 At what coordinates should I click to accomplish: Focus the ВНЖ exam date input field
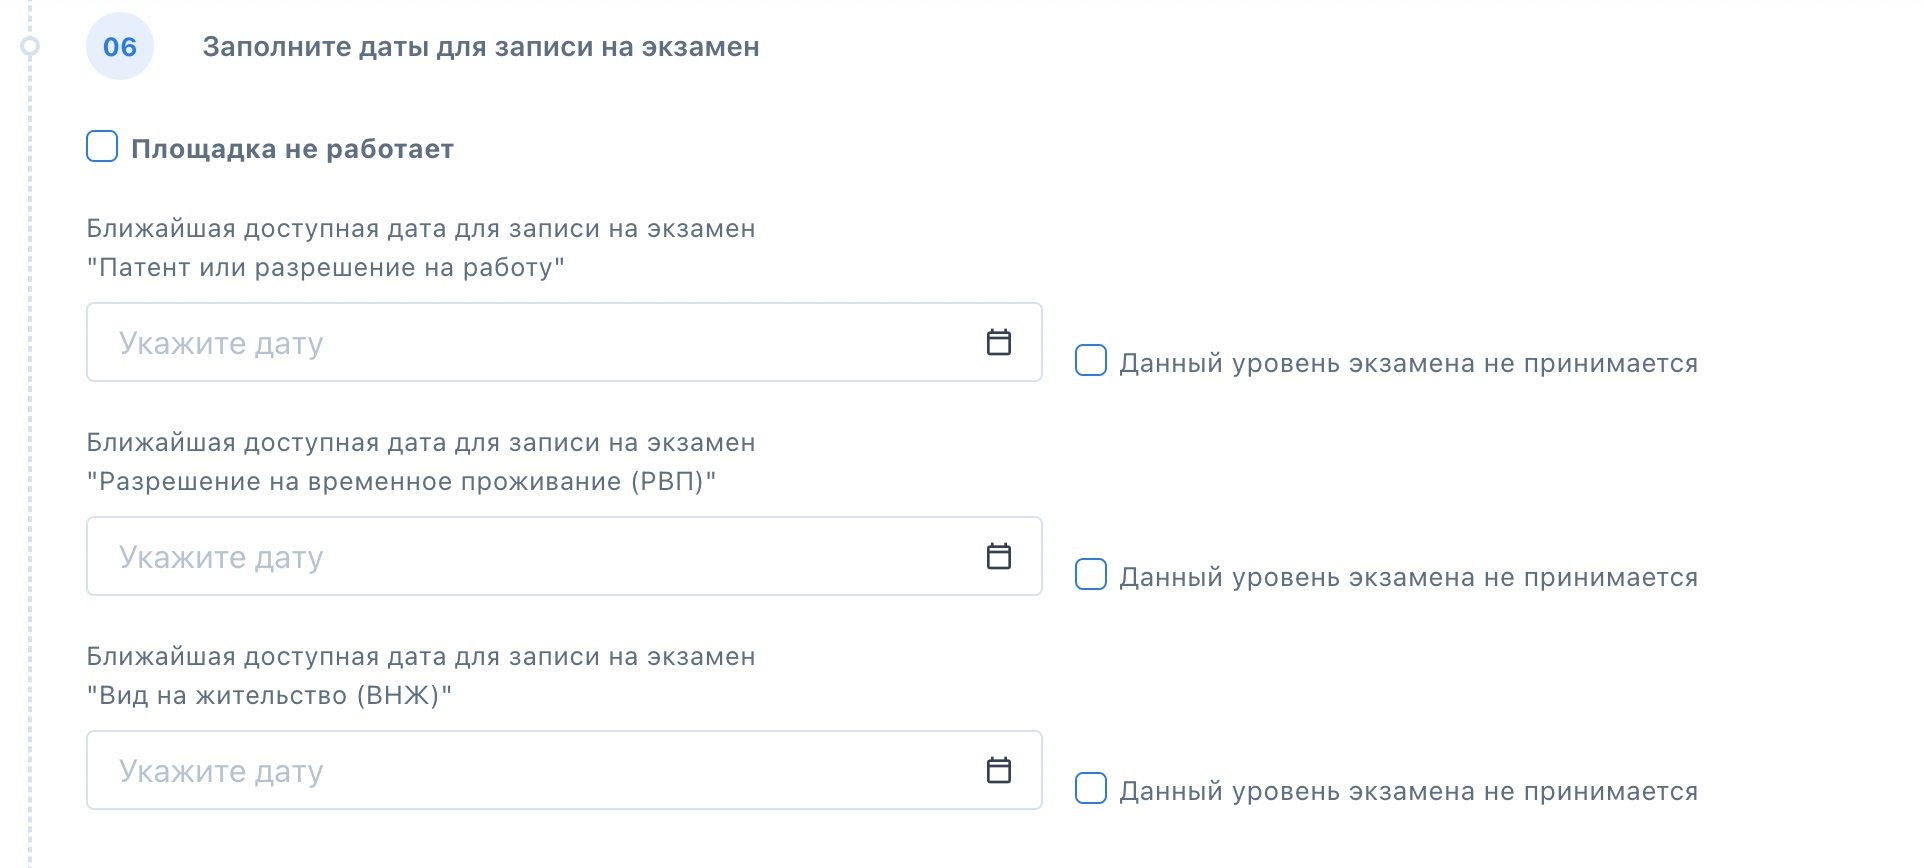coord(530,771)
